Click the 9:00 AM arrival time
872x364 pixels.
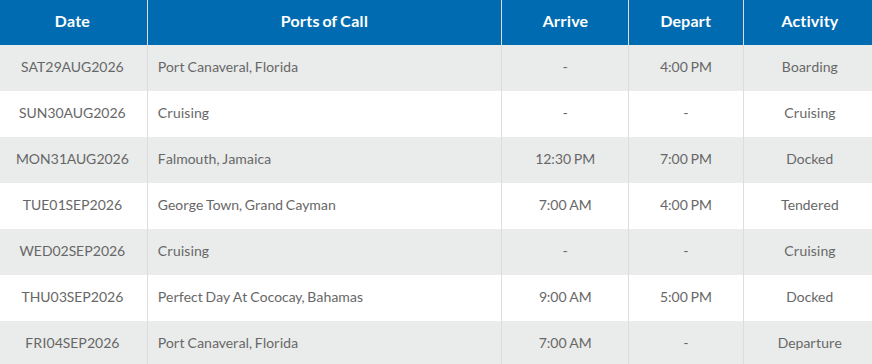pos(565,298)
